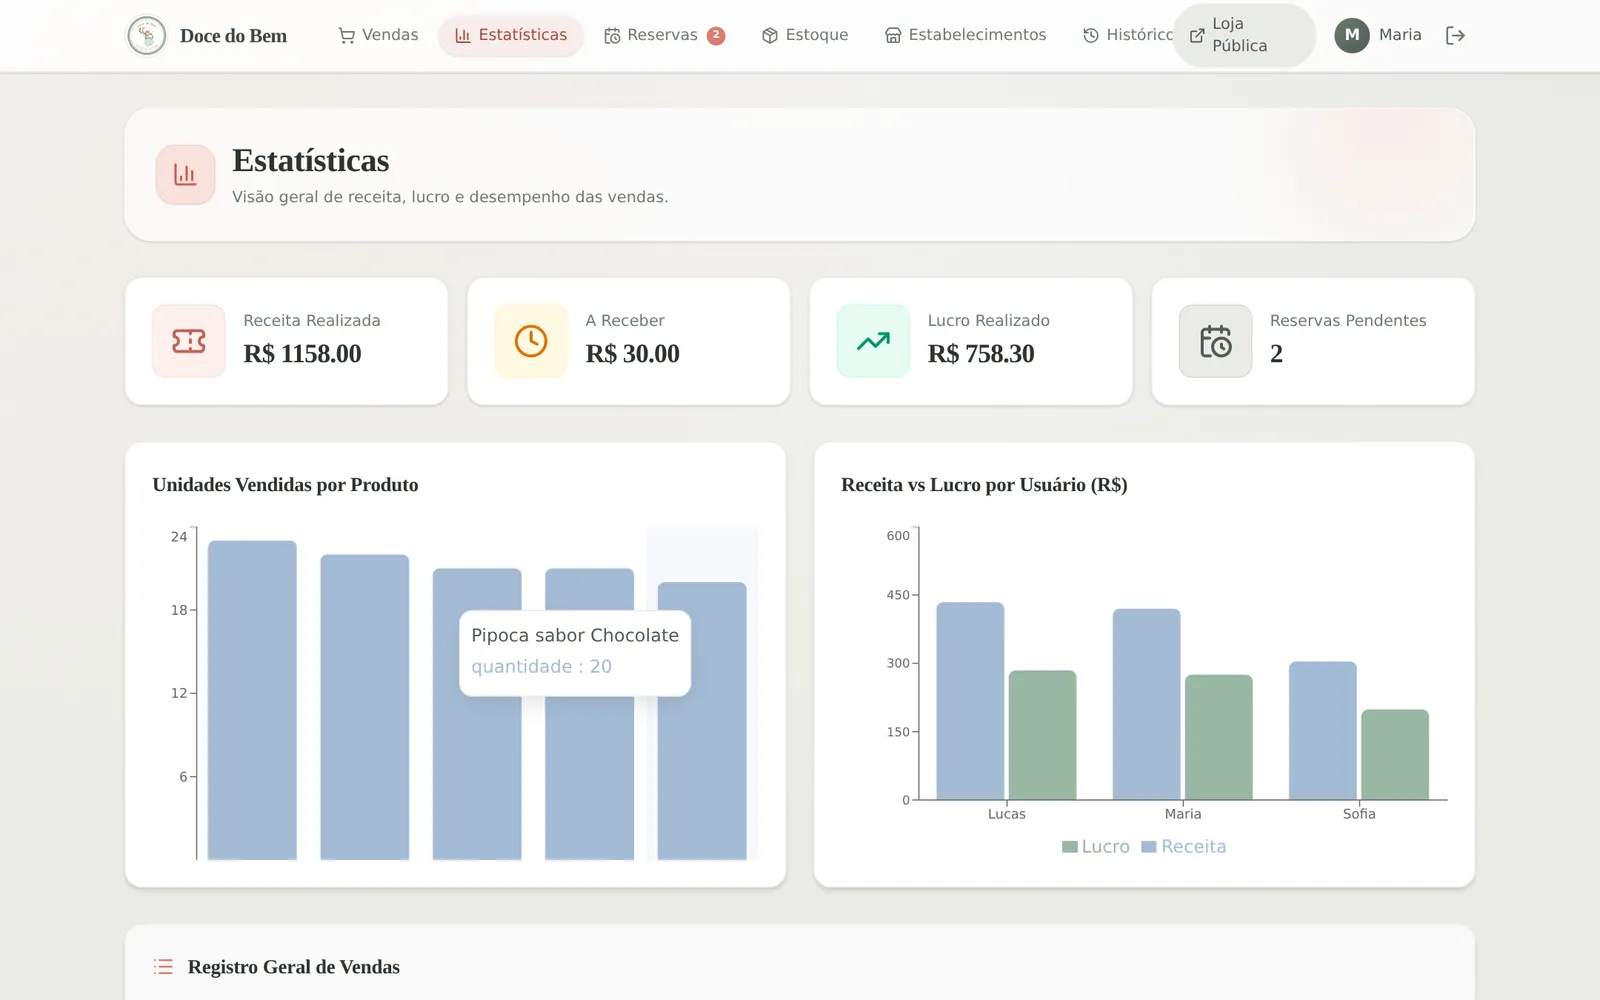Click the Registro Geral de Vendas list icon

[163, 967]
